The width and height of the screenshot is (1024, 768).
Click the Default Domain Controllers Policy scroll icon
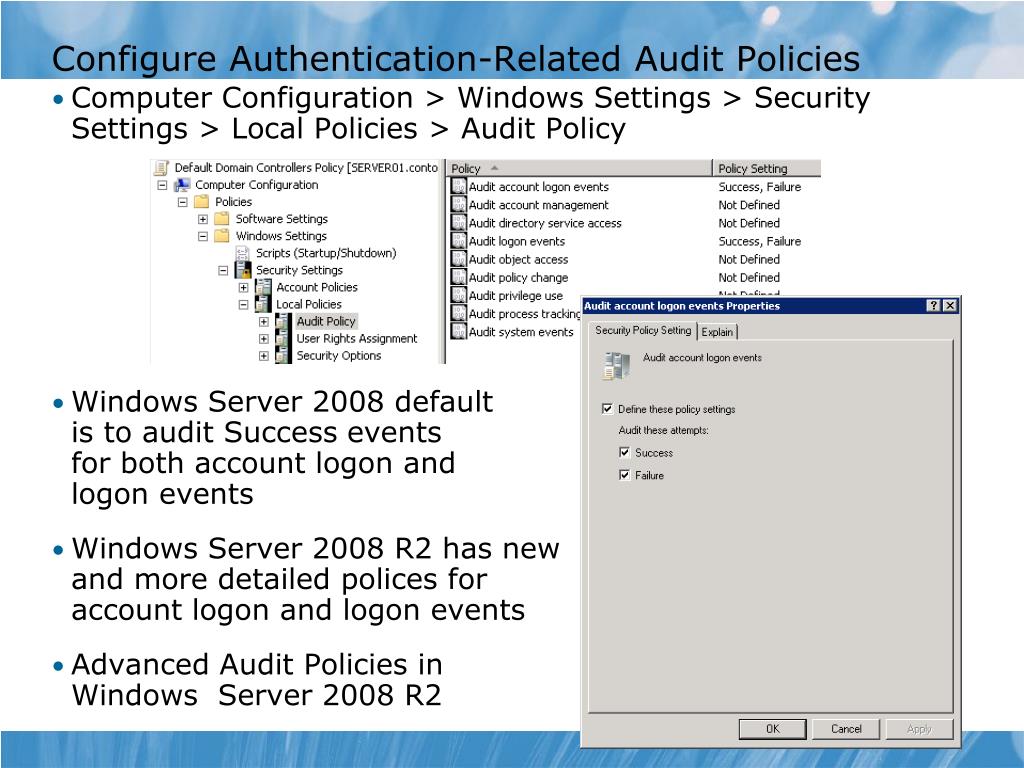pyautogui.click(x=161, y=168)
